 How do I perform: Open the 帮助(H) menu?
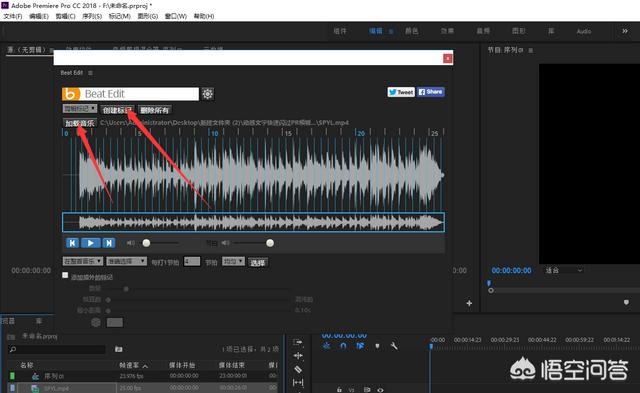(204, 16)
